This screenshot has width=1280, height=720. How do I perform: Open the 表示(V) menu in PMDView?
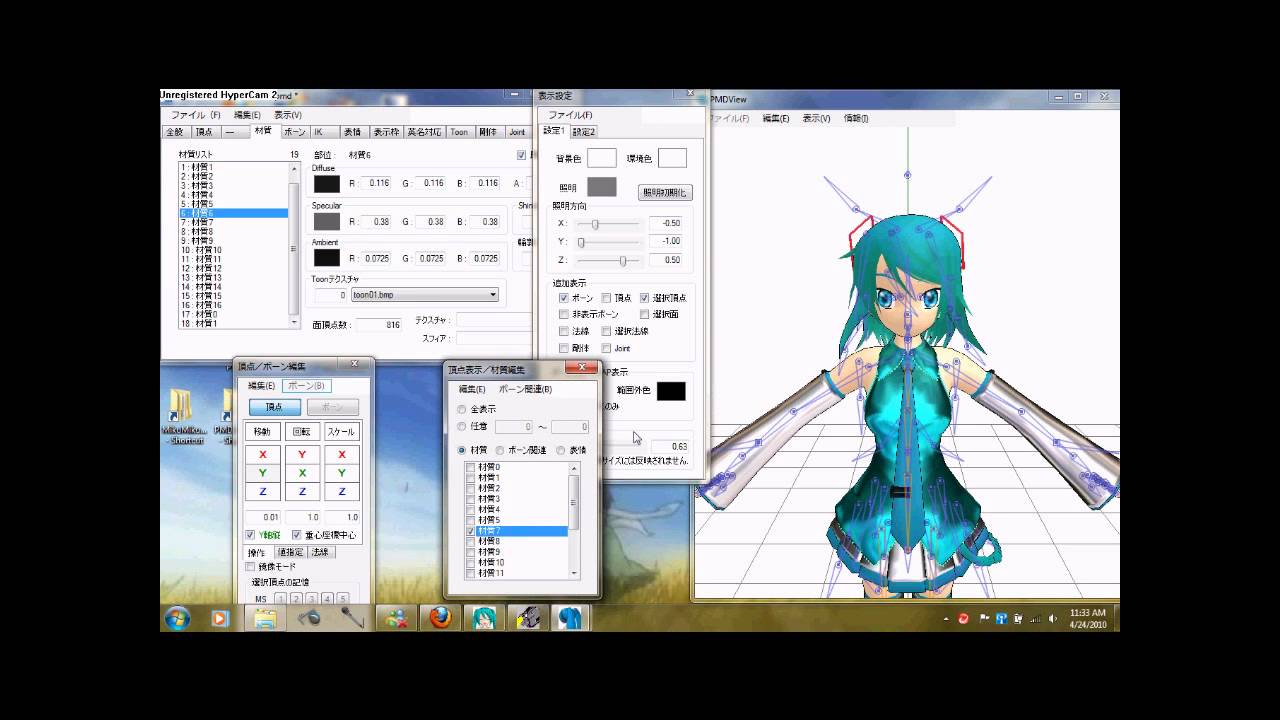pos(816,118)
